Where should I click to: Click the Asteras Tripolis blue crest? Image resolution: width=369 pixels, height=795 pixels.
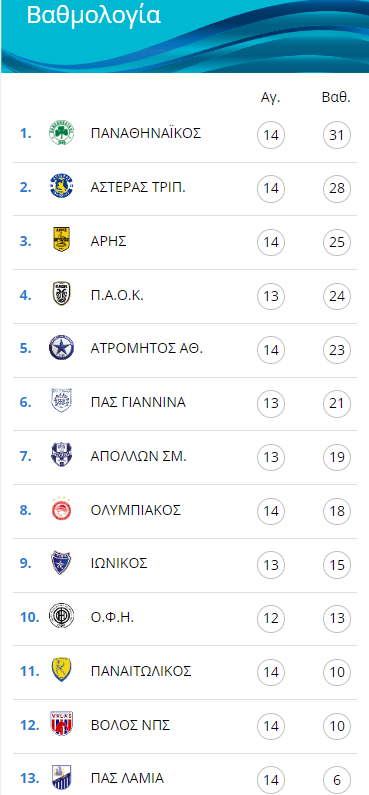[61, 186]
